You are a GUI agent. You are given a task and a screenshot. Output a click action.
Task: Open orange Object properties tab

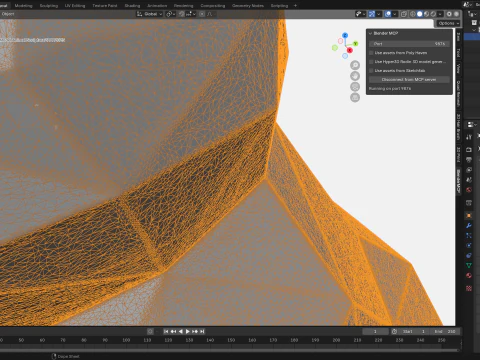point(469,216)
